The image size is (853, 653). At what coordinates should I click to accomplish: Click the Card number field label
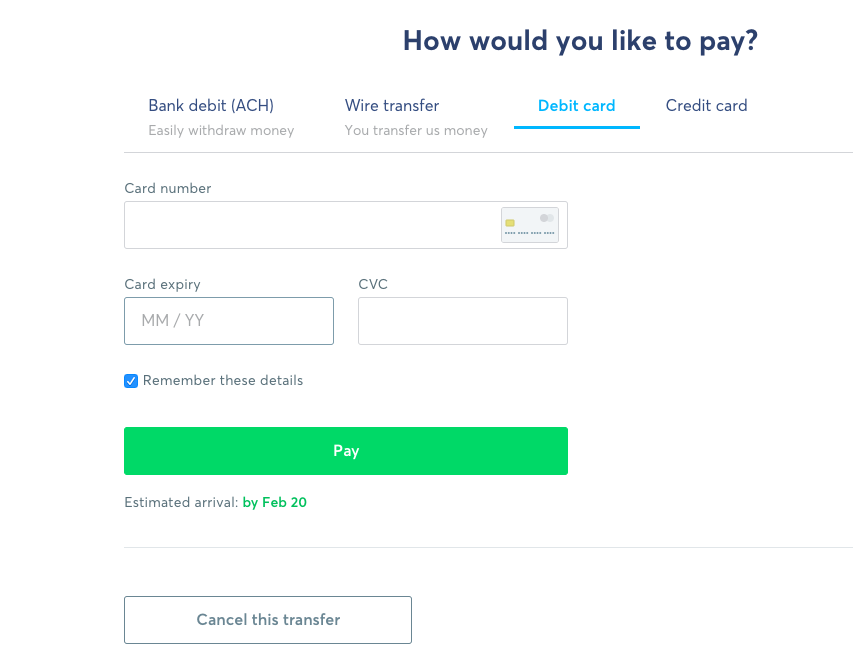point(168,188)
